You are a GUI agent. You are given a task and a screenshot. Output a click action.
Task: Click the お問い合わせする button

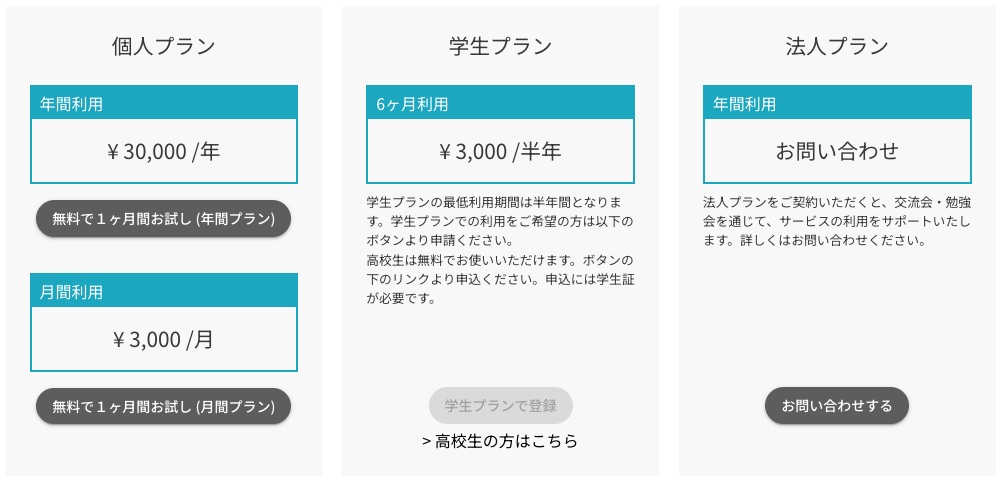[836, 406]
